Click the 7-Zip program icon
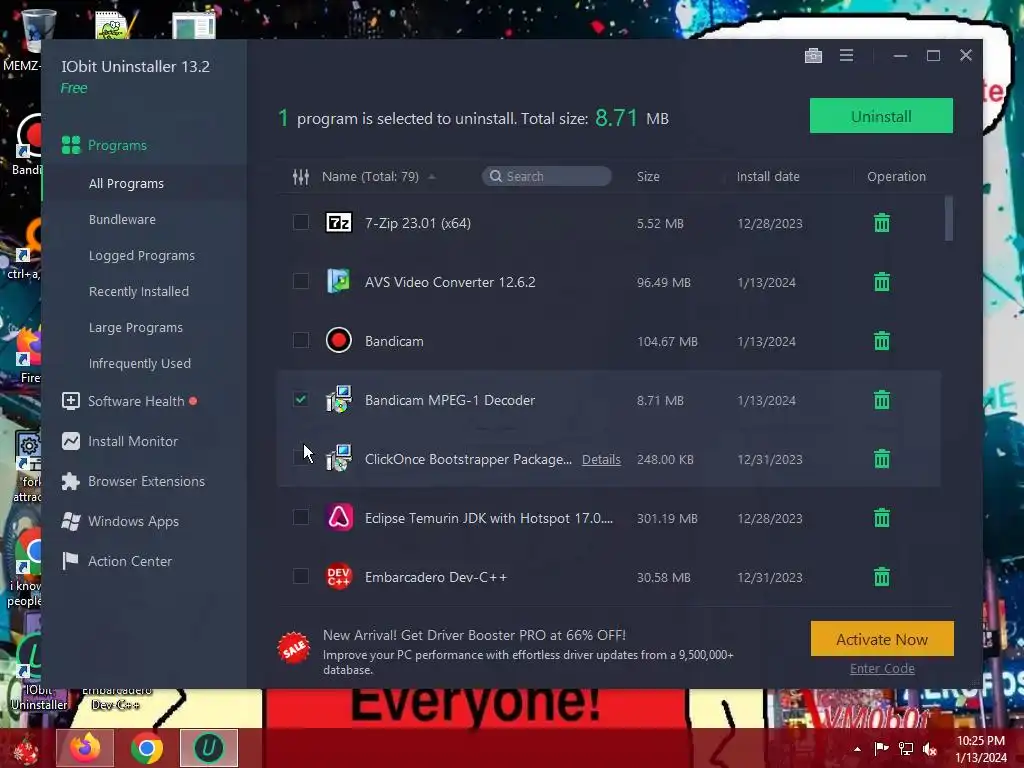This screenshot has width=1024, height=768. point(339,223)
